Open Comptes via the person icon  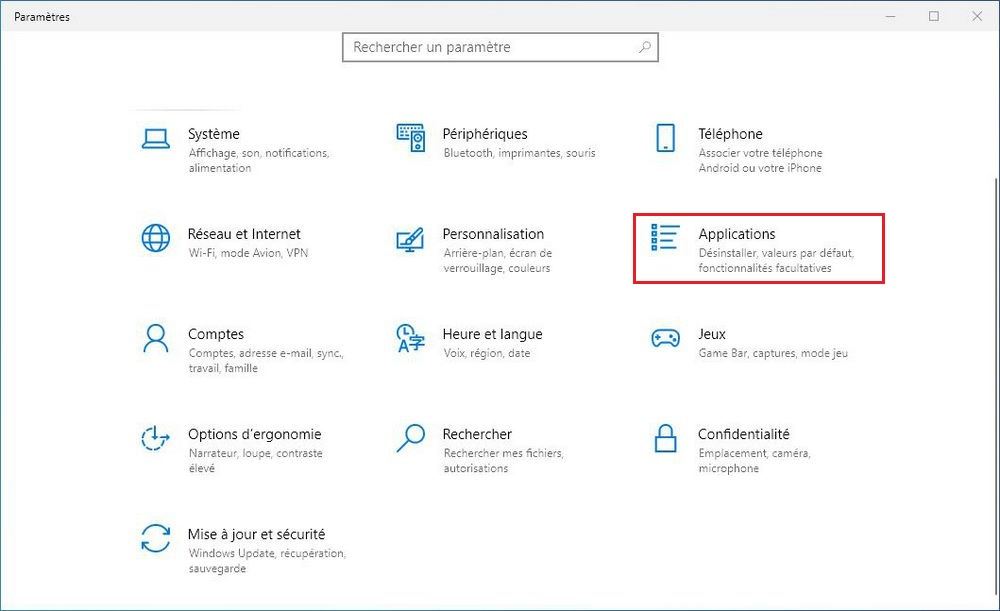click(155, 338)
